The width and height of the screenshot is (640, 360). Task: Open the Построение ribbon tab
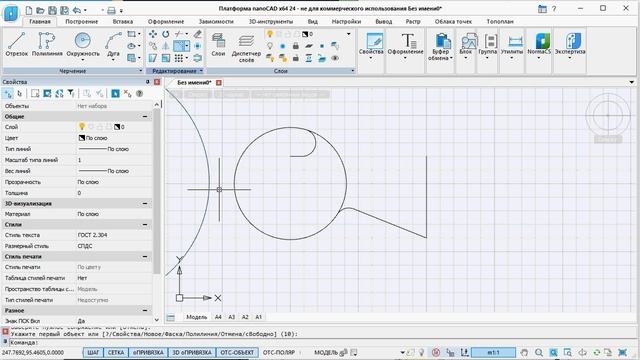[82, 21]
